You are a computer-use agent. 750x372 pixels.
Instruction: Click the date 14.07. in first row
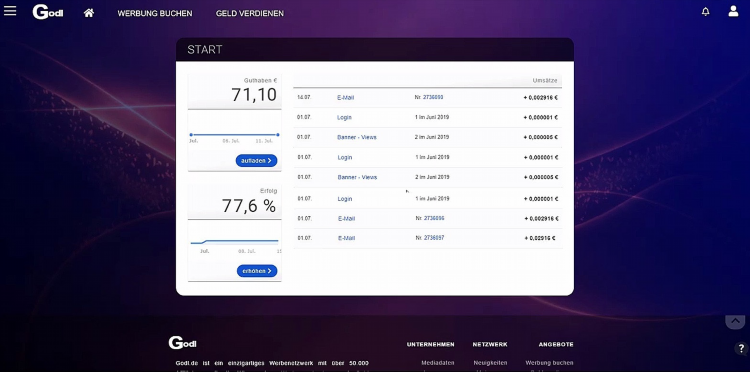click(x=304, y=98)
